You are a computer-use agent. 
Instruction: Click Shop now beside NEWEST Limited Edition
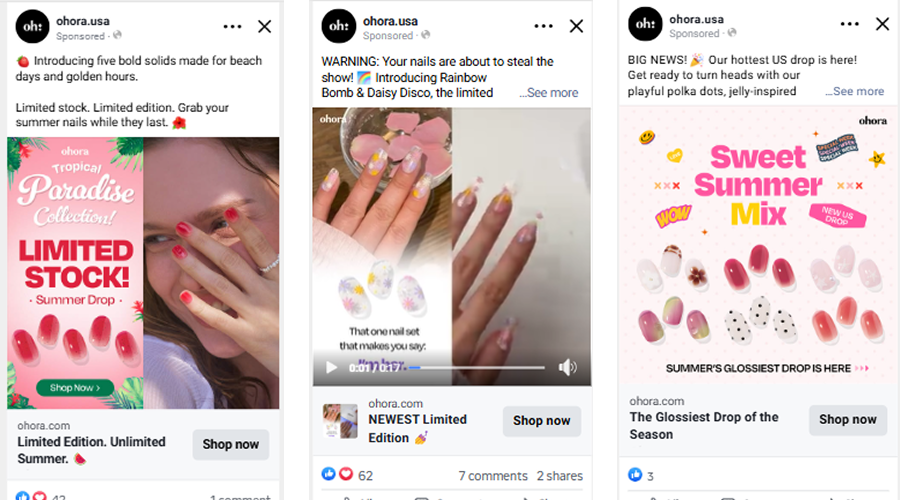tap(541, 421)
